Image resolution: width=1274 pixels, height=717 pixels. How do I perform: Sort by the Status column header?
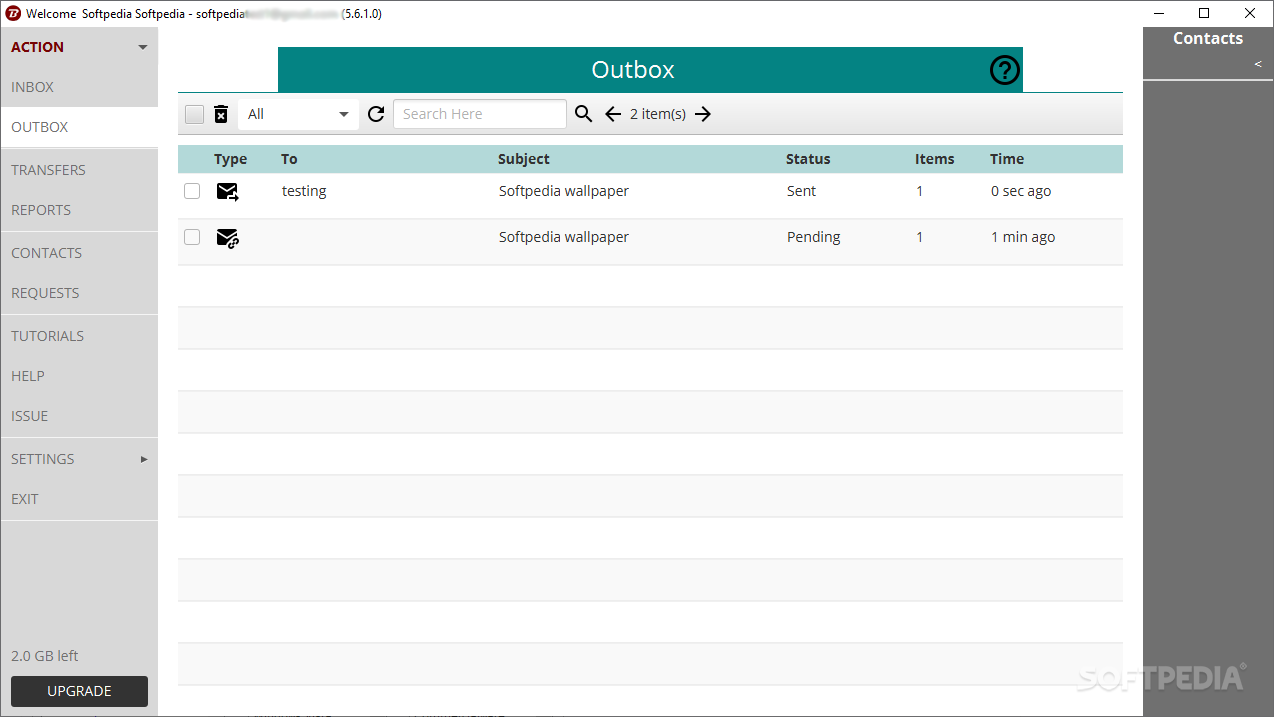pos(808,159)
